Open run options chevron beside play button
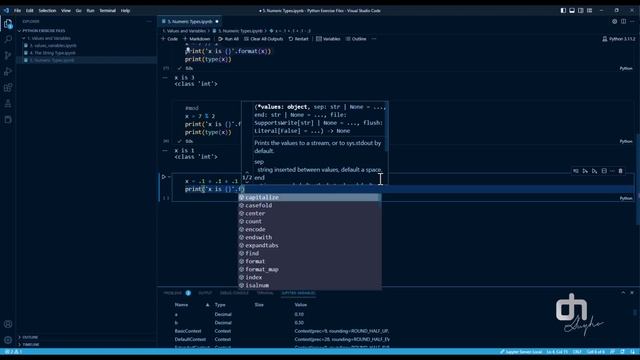The width and height of the screenshot is (640, 360). click(x=169, y=177)
